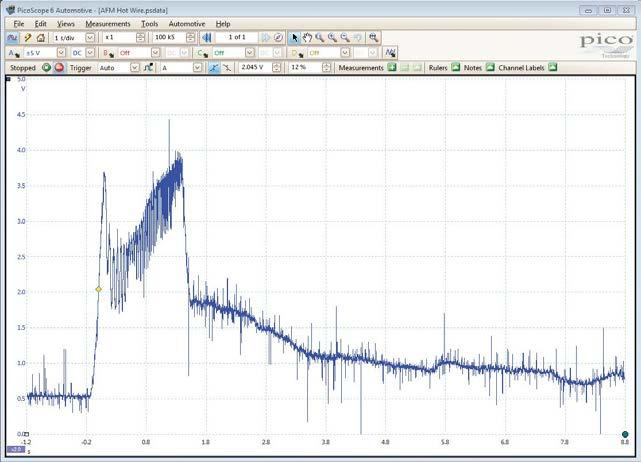Open Channel C options button
Image resolution: width=641 pixels, height=462 pixels.
coord(202,53)
